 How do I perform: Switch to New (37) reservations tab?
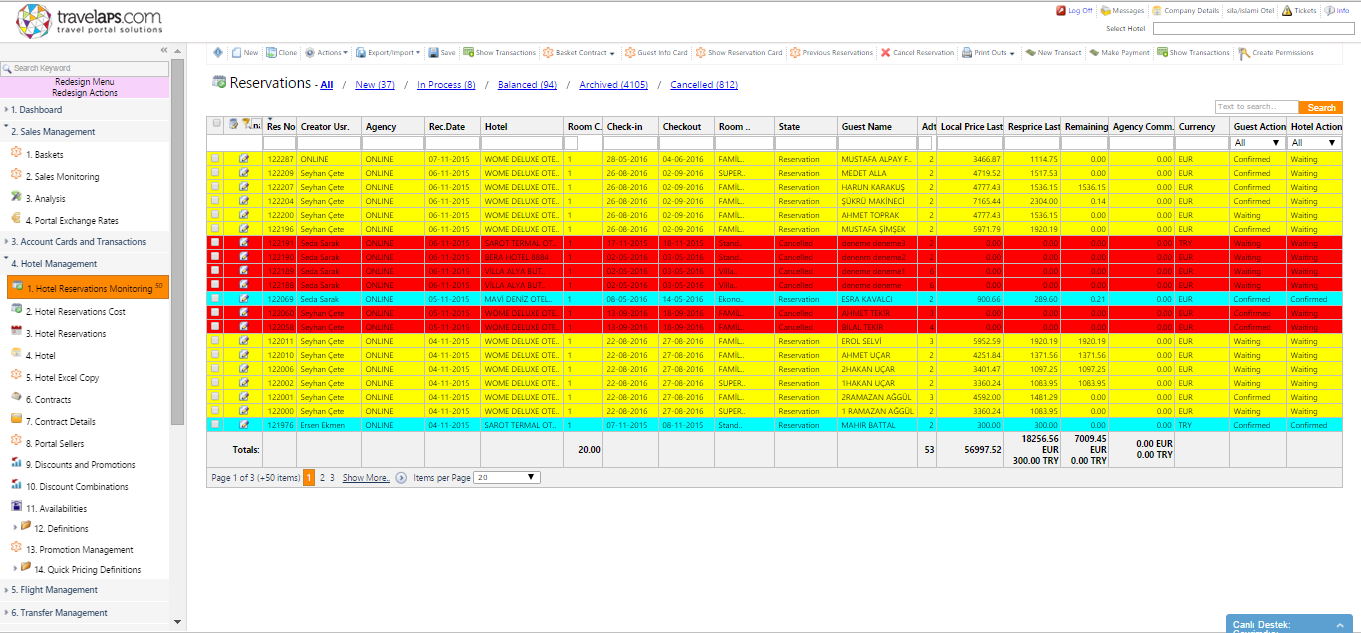(x=375, y=85)
